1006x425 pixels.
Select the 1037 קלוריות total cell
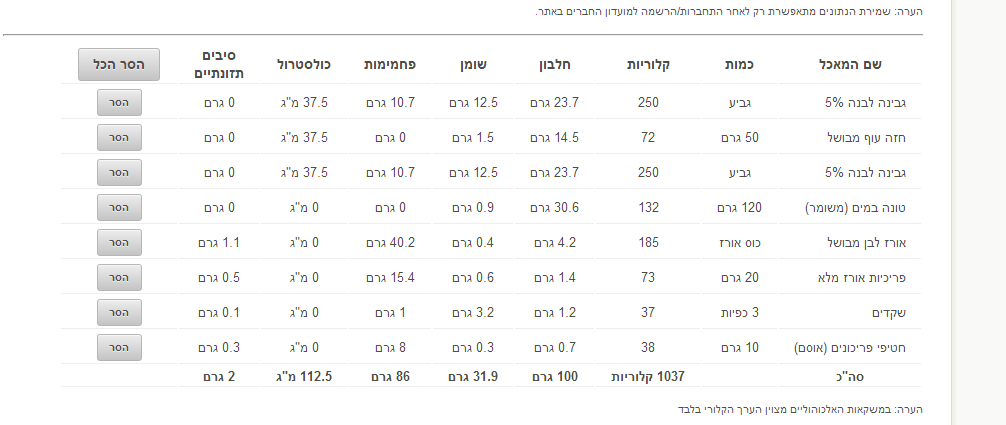coord(648,377)
